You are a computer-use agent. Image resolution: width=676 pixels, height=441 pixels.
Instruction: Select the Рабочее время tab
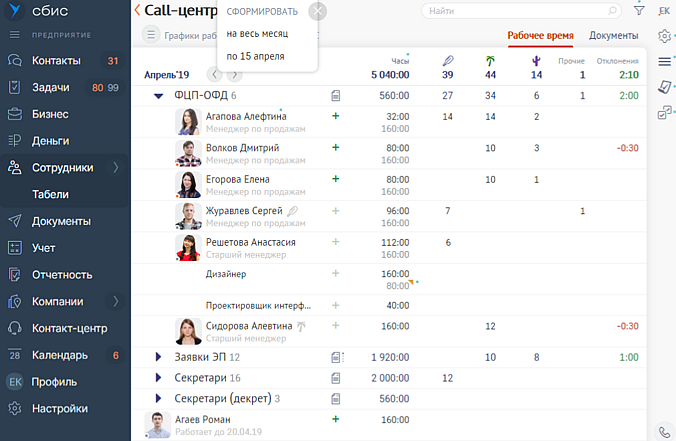point(540,35)
